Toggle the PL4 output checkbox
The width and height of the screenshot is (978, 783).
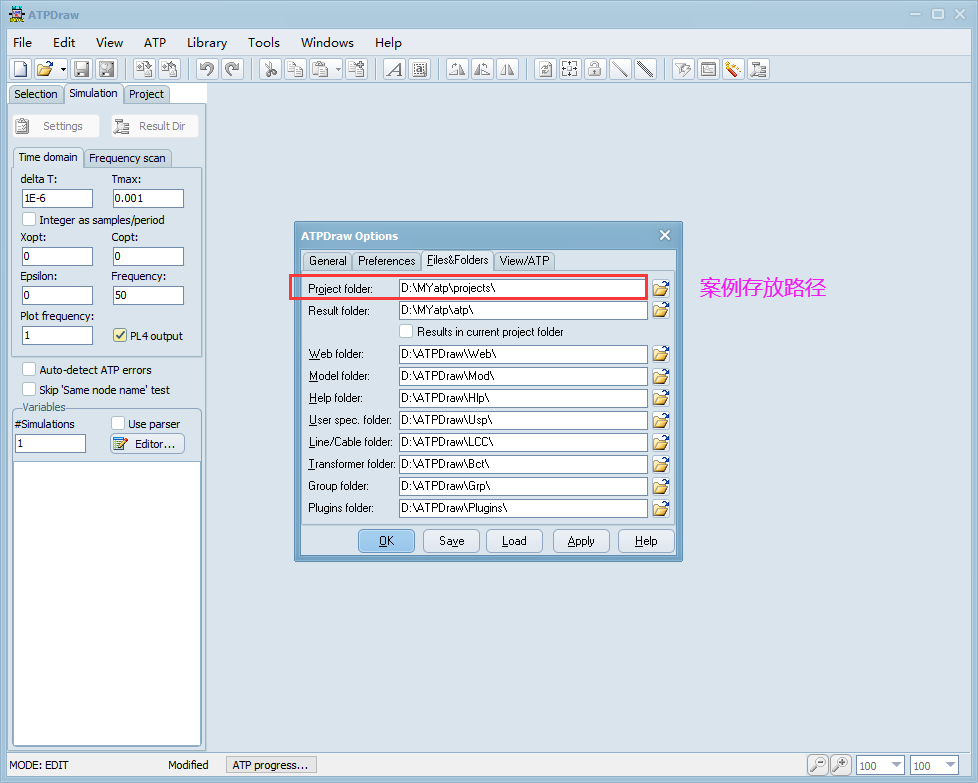[120, 336]
